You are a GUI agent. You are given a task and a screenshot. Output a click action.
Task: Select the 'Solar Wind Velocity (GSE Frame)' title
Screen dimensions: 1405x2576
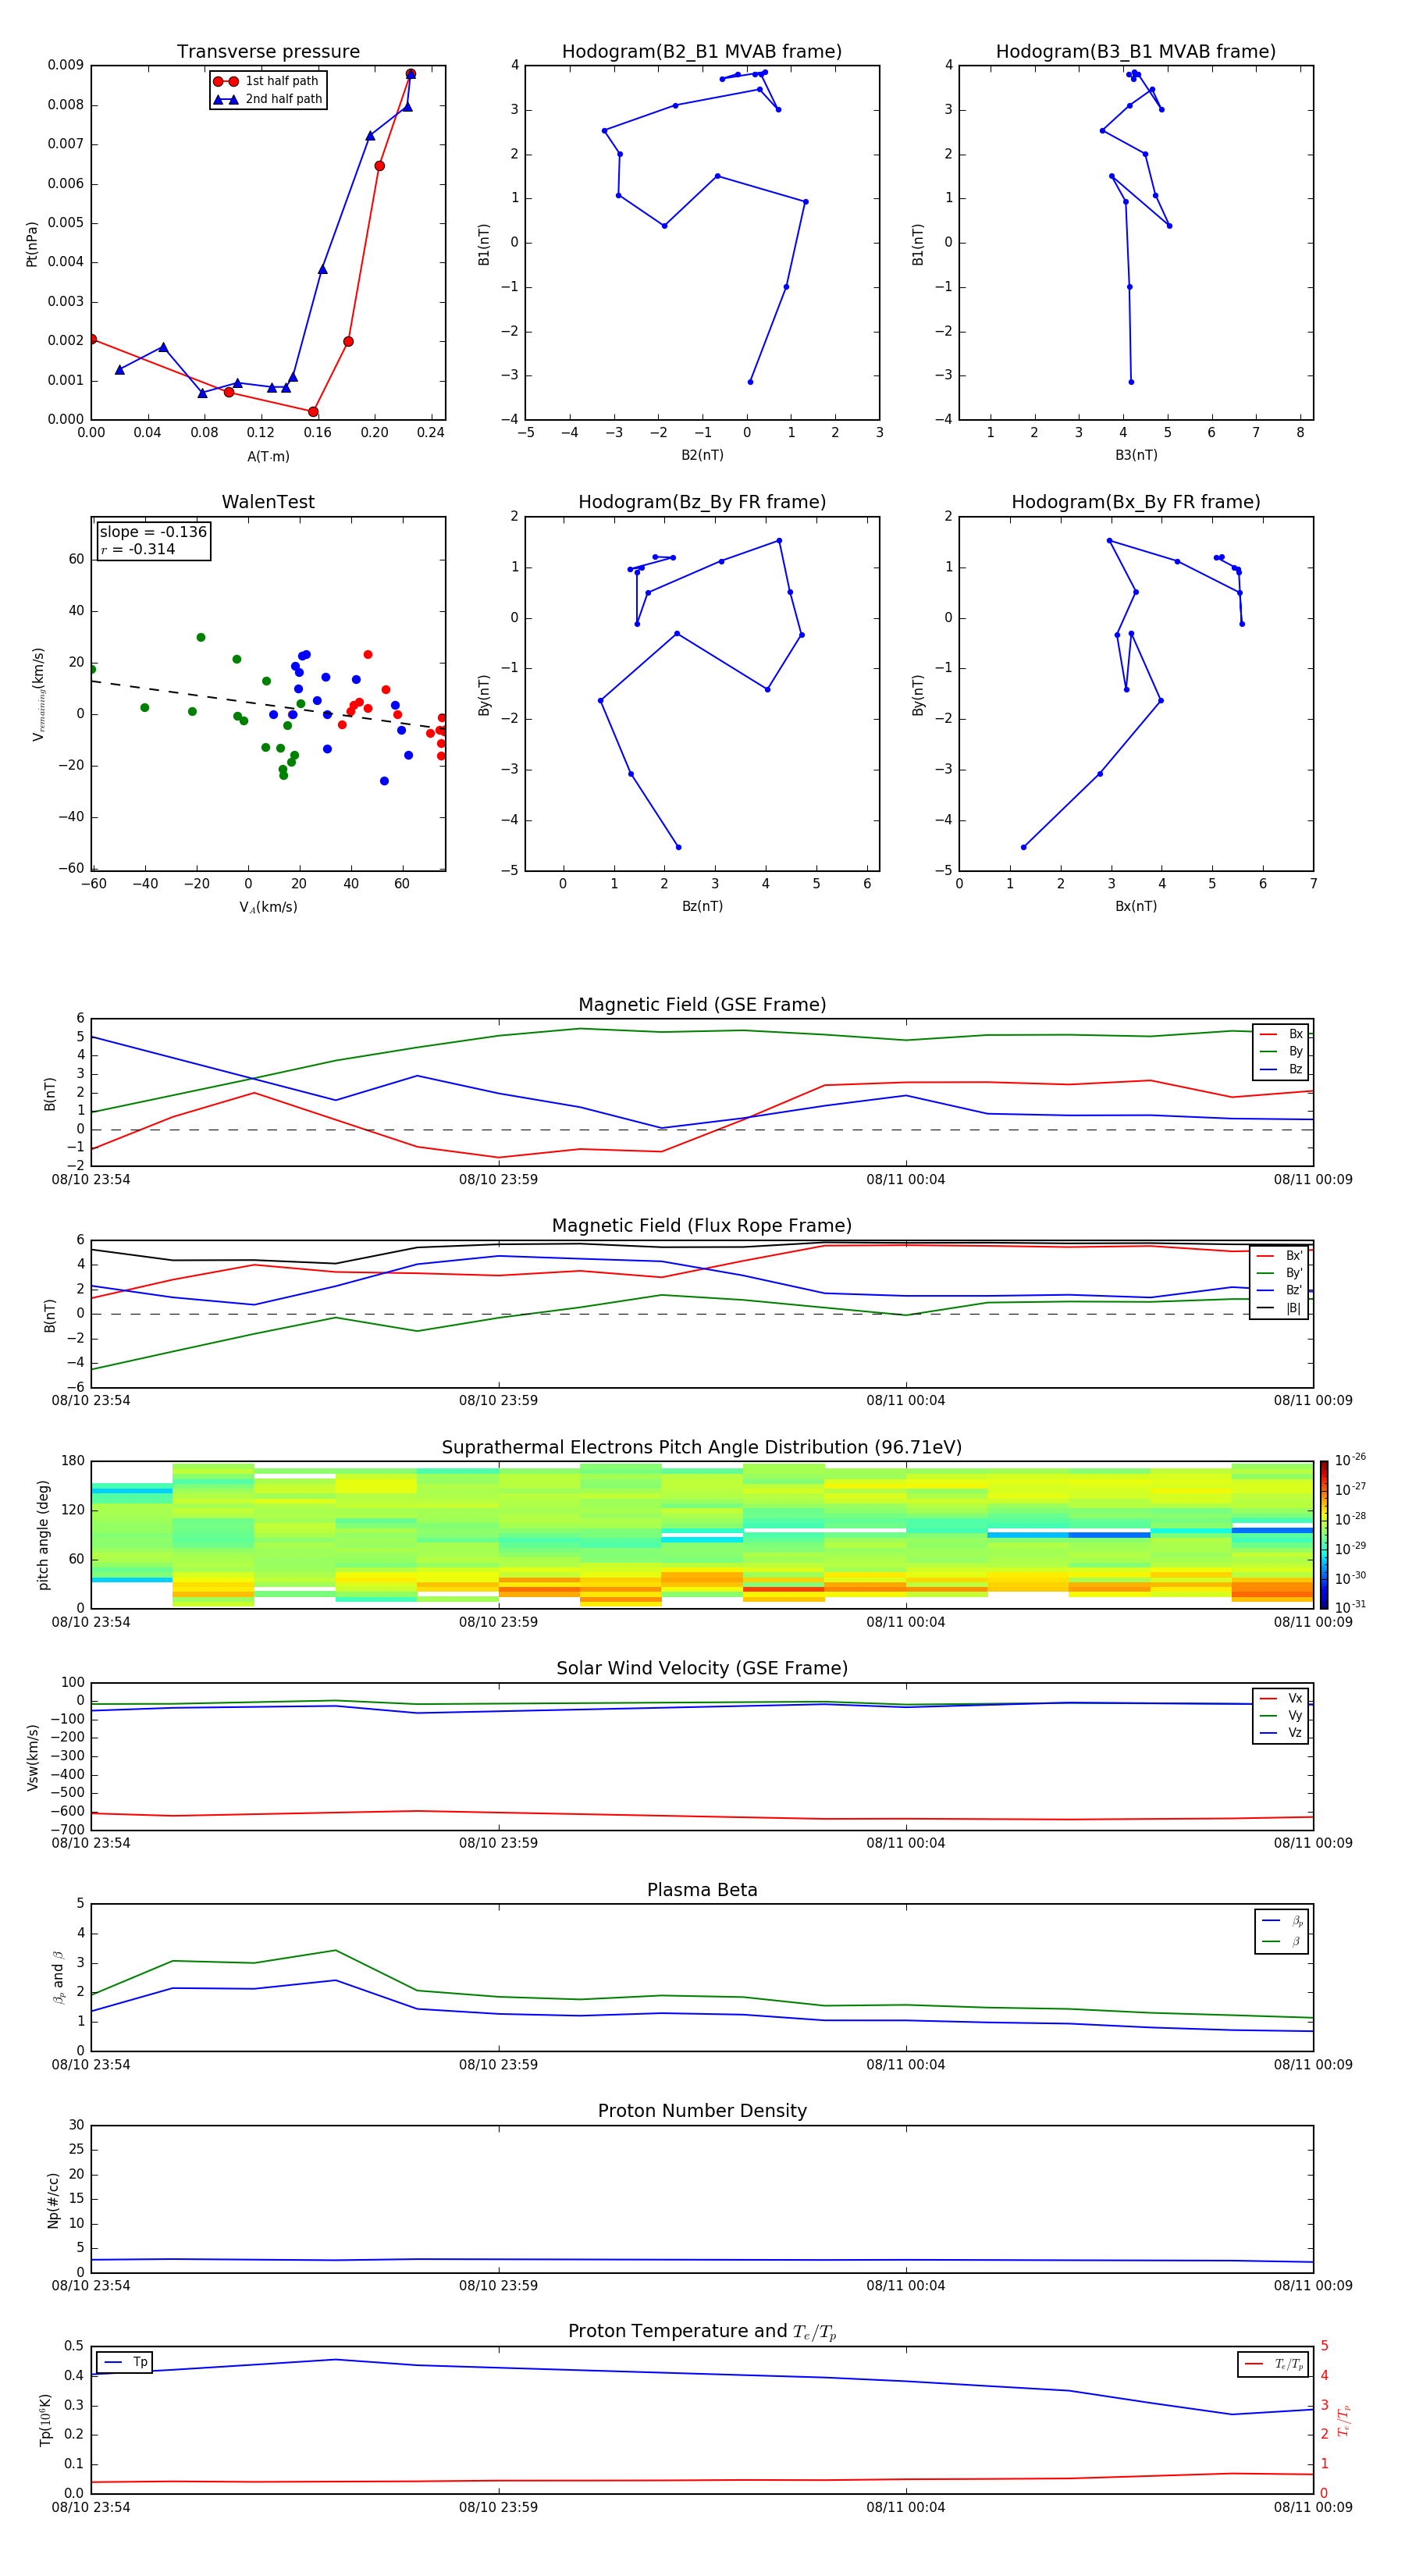click(702, 1669)
